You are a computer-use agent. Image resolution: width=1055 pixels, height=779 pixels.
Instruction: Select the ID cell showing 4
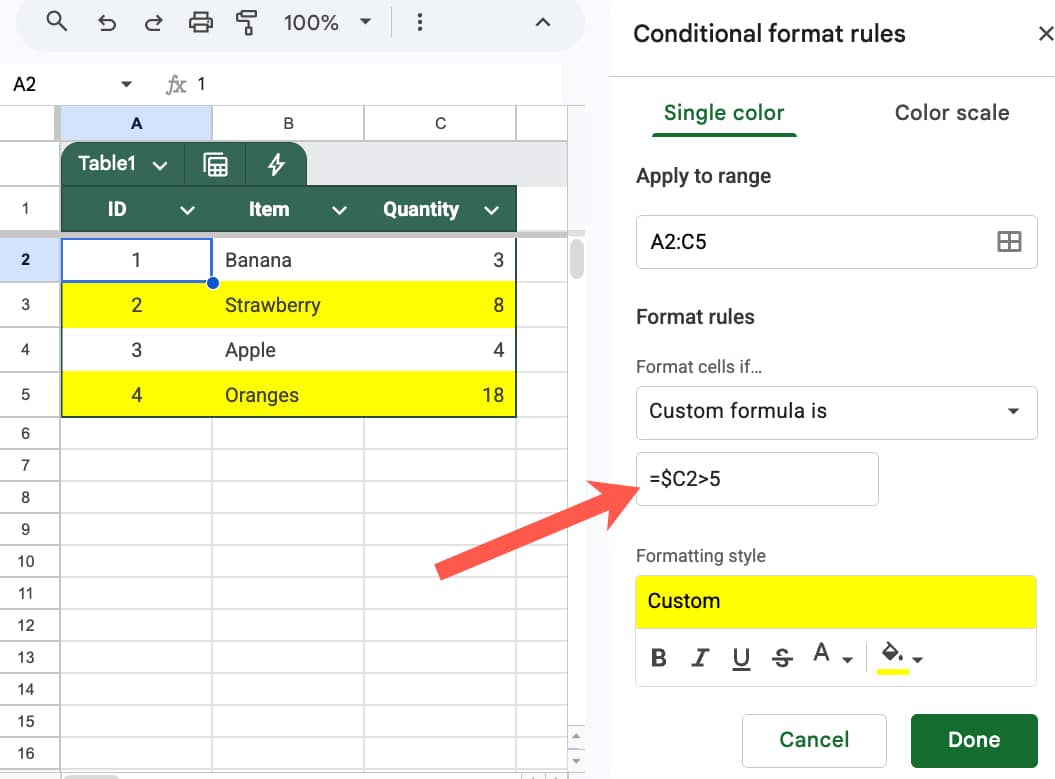point(137,394)
